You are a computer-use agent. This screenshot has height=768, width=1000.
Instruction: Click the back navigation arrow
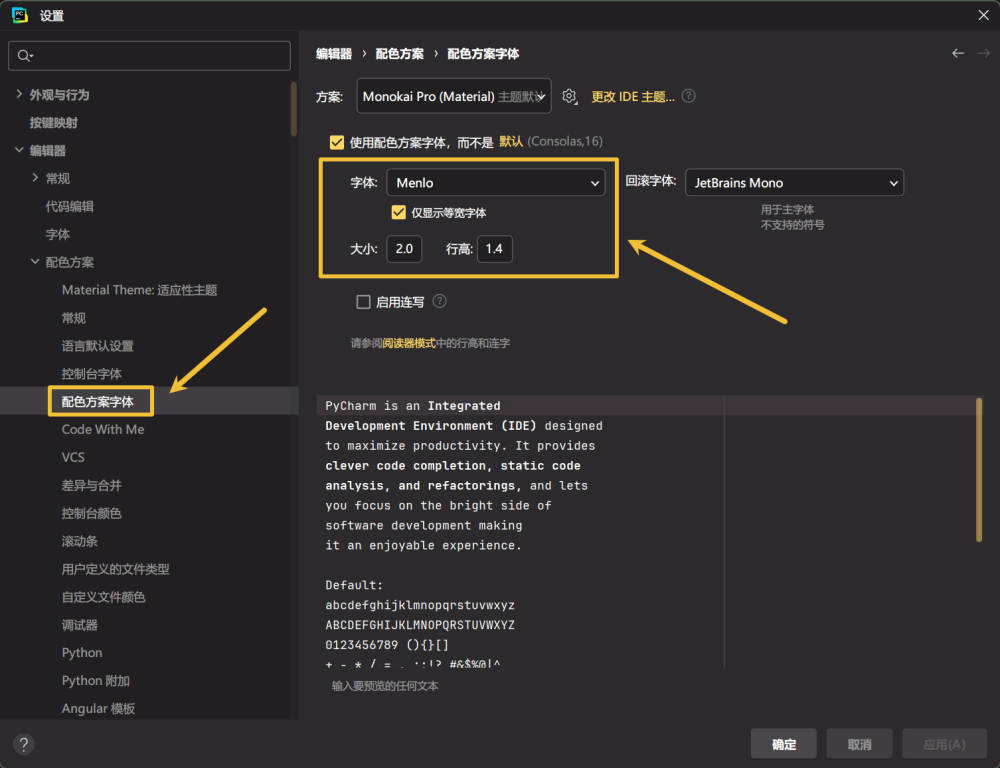tap(958, 53)
